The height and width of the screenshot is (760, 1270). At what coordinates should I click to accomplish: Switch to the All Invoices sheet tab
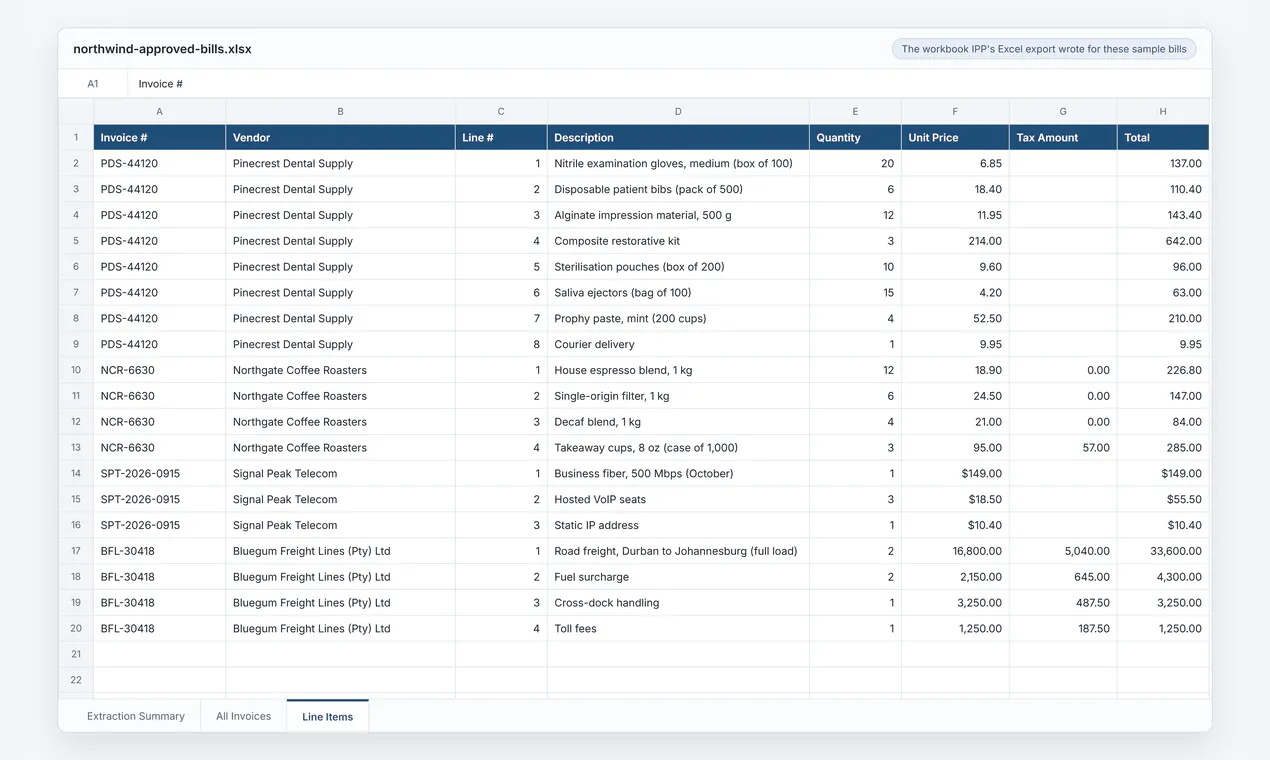point(244,716)
